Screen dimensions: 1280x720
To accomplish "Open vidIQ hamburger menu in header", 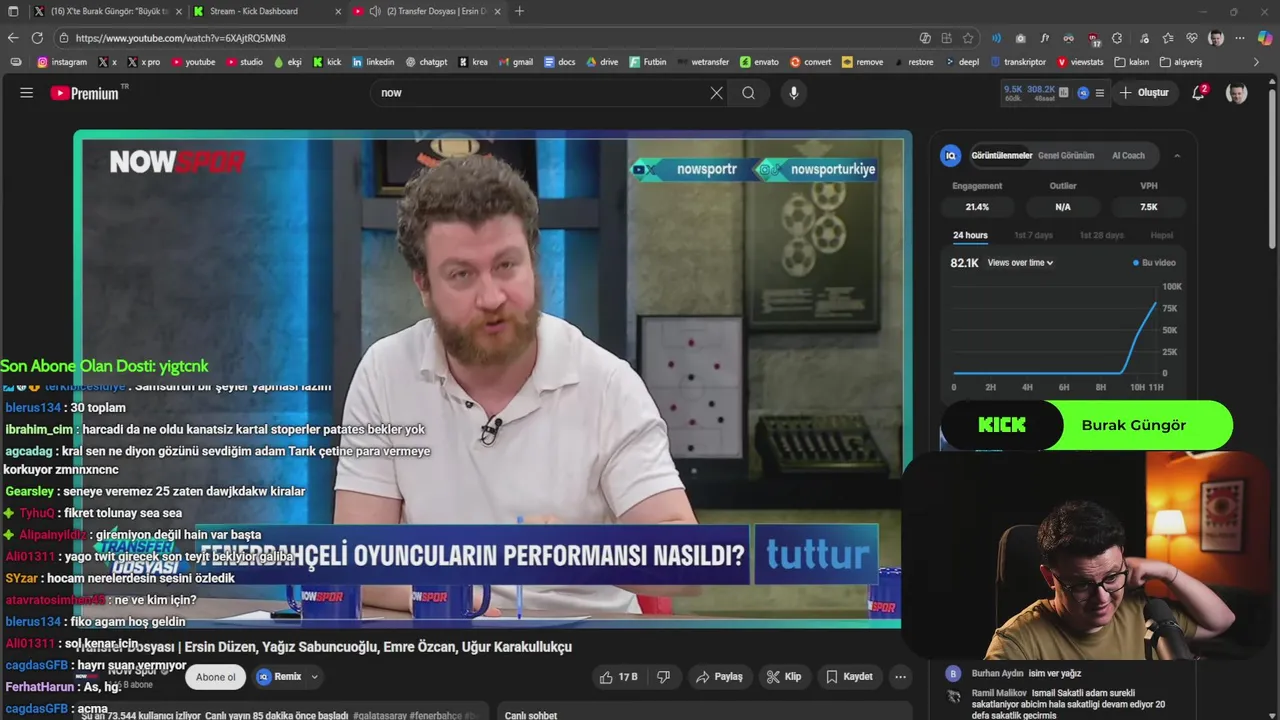I will [1100, 93].
